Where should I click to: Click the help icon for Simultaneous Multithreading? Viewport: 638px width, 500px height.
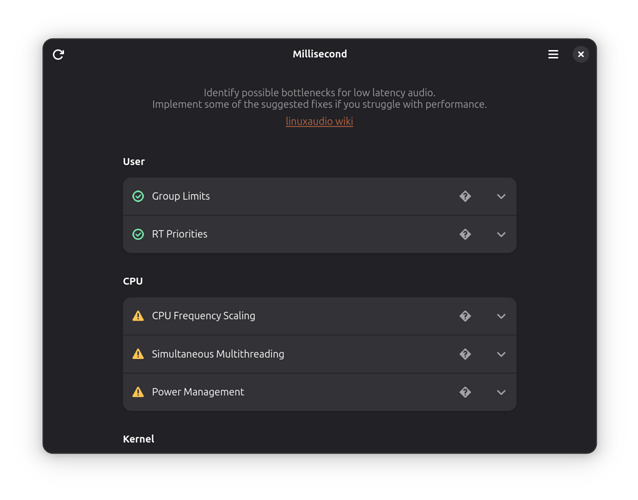465,354
